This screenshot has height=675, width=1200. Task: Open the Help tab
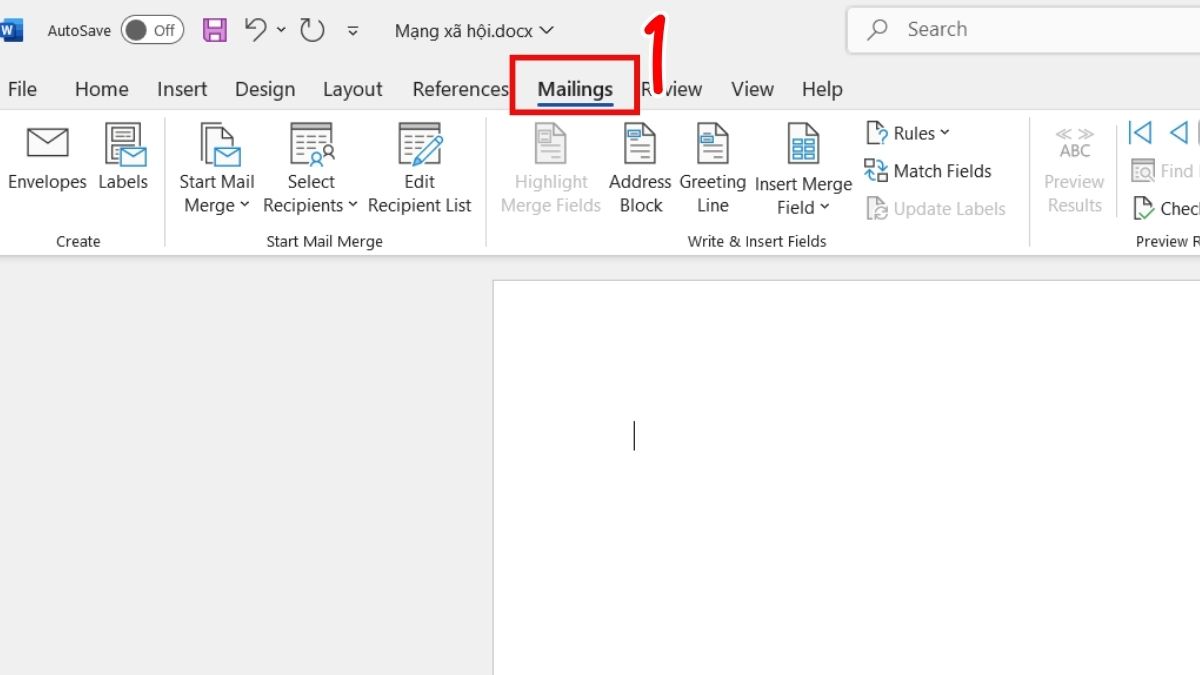coord(822,89)
